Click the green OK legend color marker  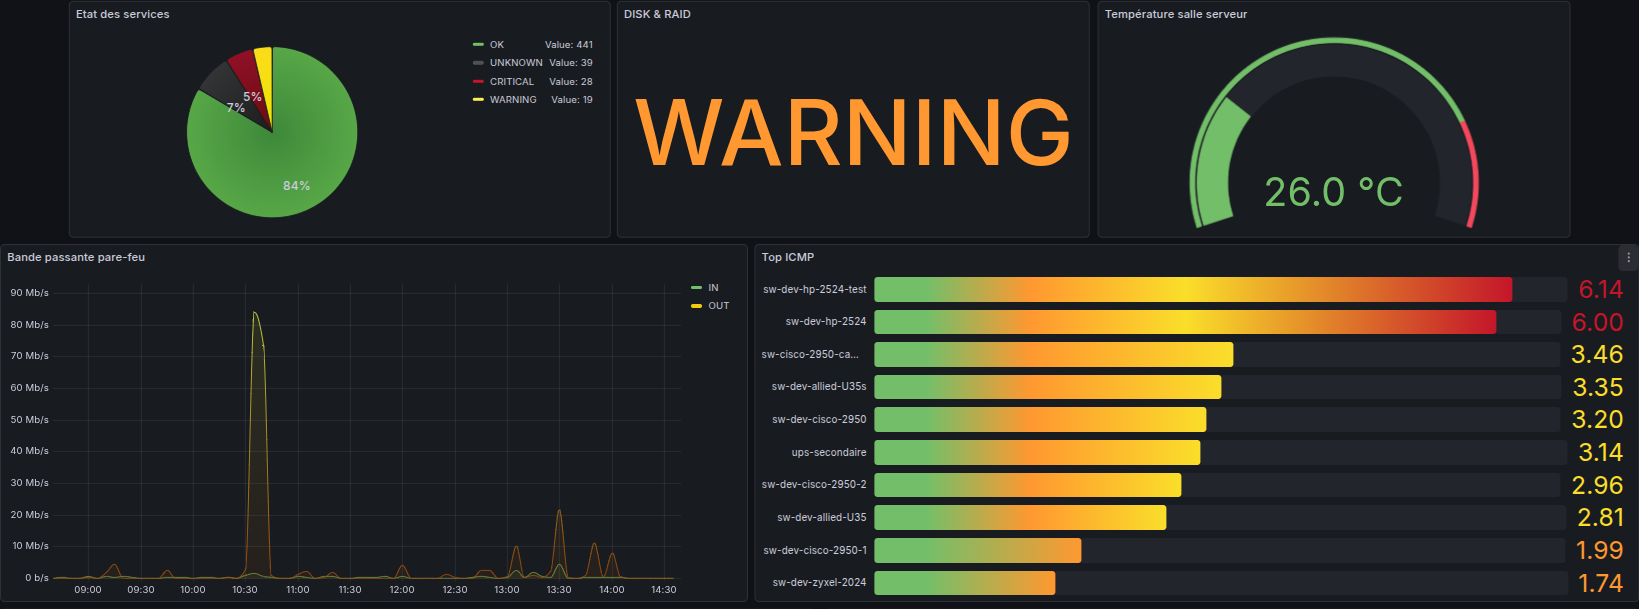point(478,45)
